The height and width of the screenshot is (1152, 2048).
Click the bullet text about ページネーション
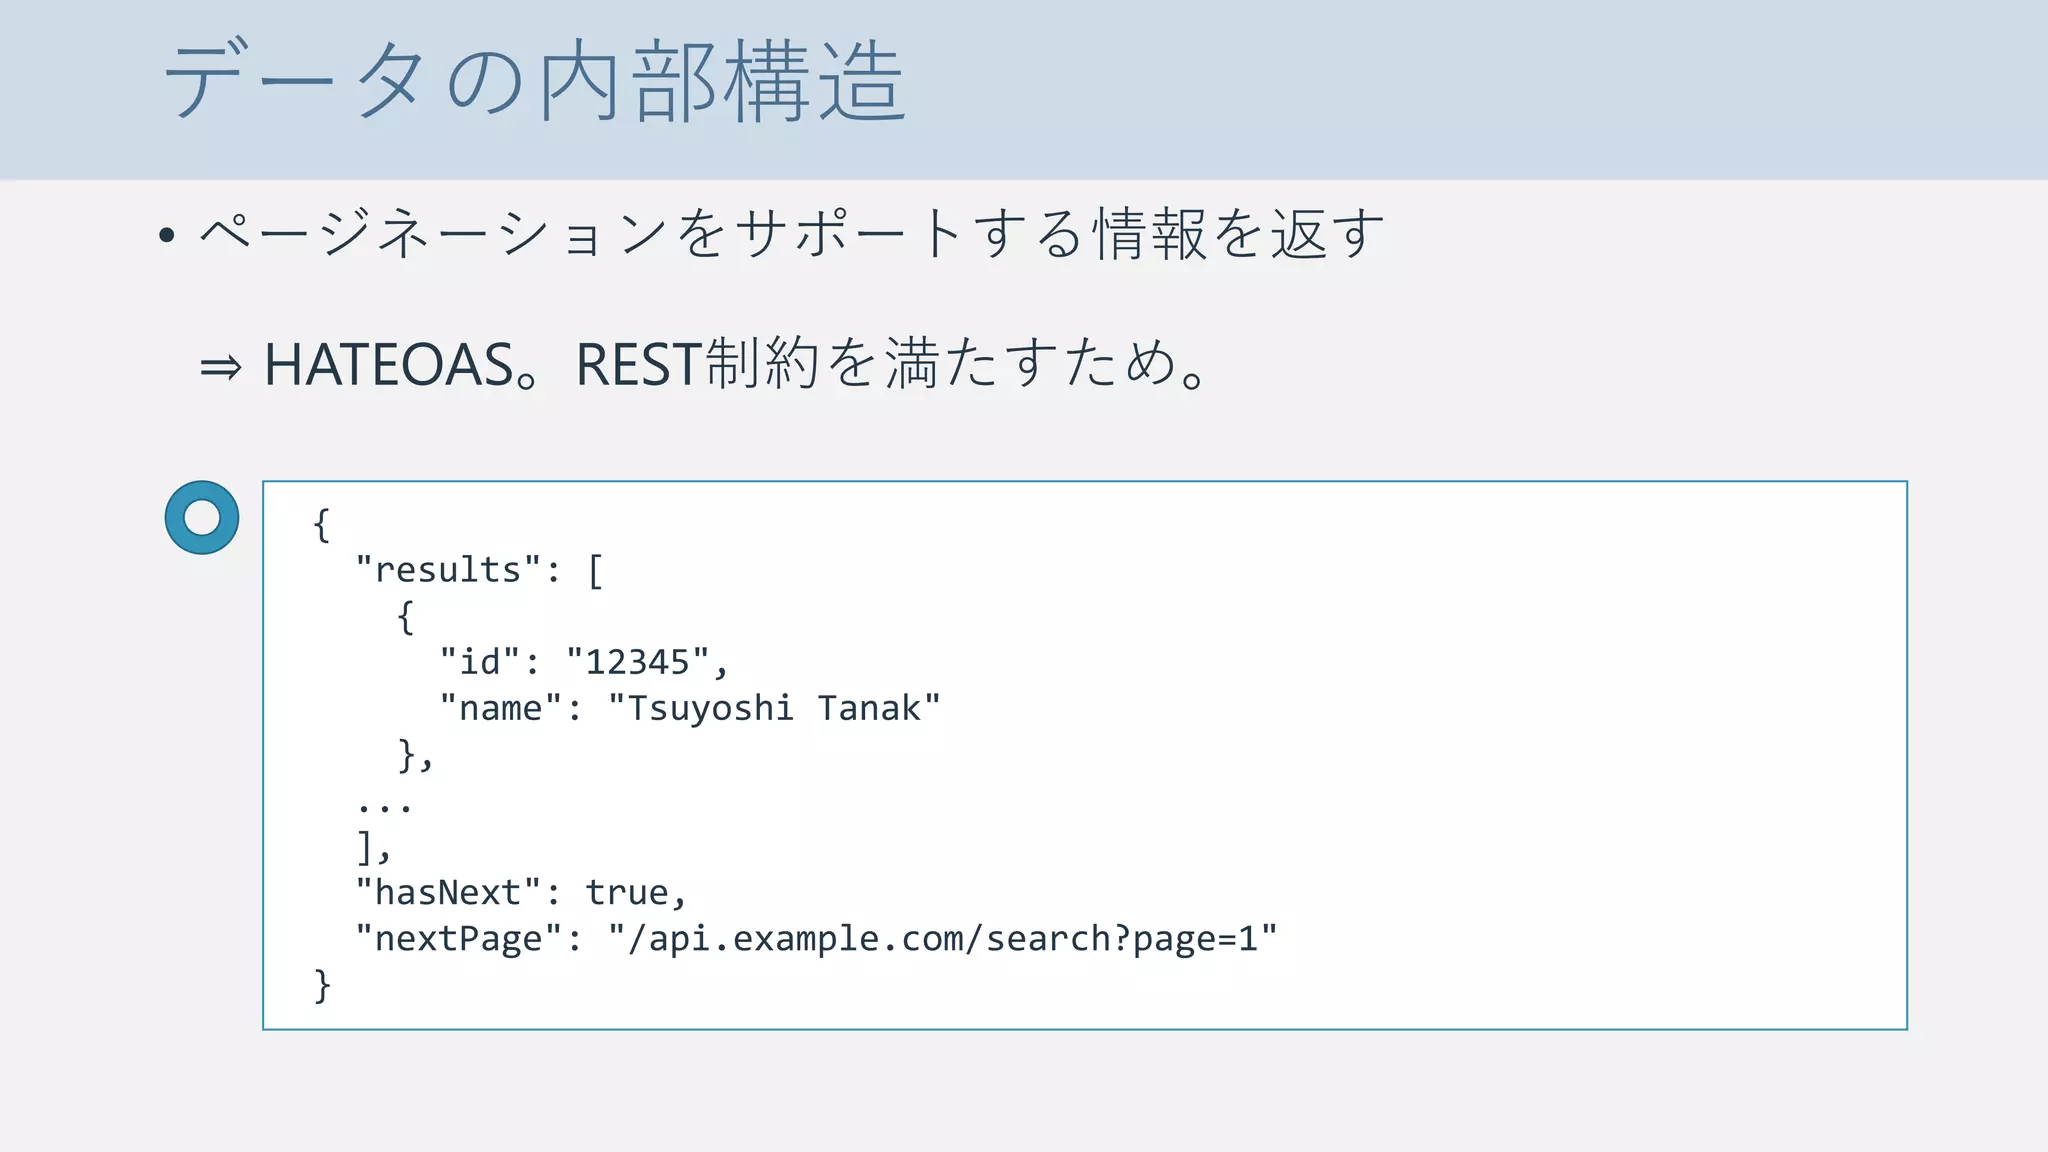[x=792, y=234]
